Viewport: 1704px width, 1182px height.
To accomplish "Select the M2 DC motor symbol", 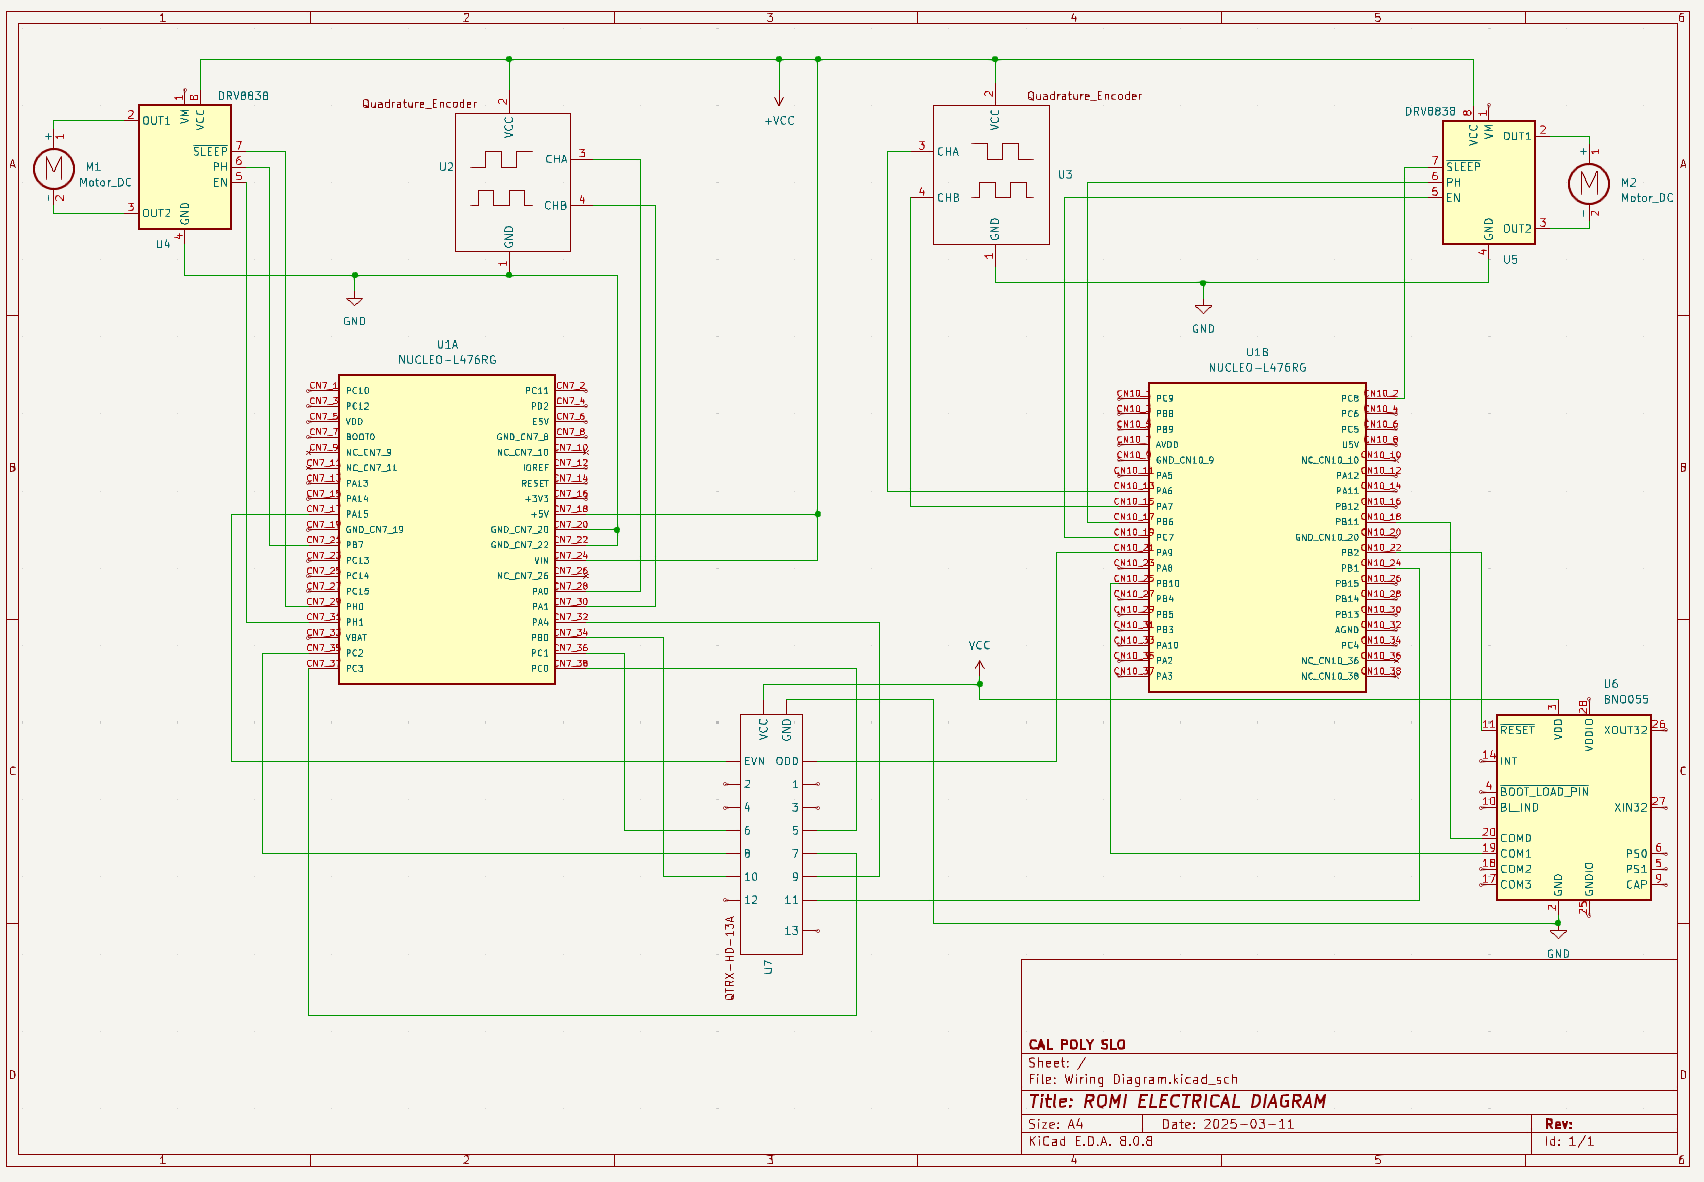I will click(x=1588, y=183).
